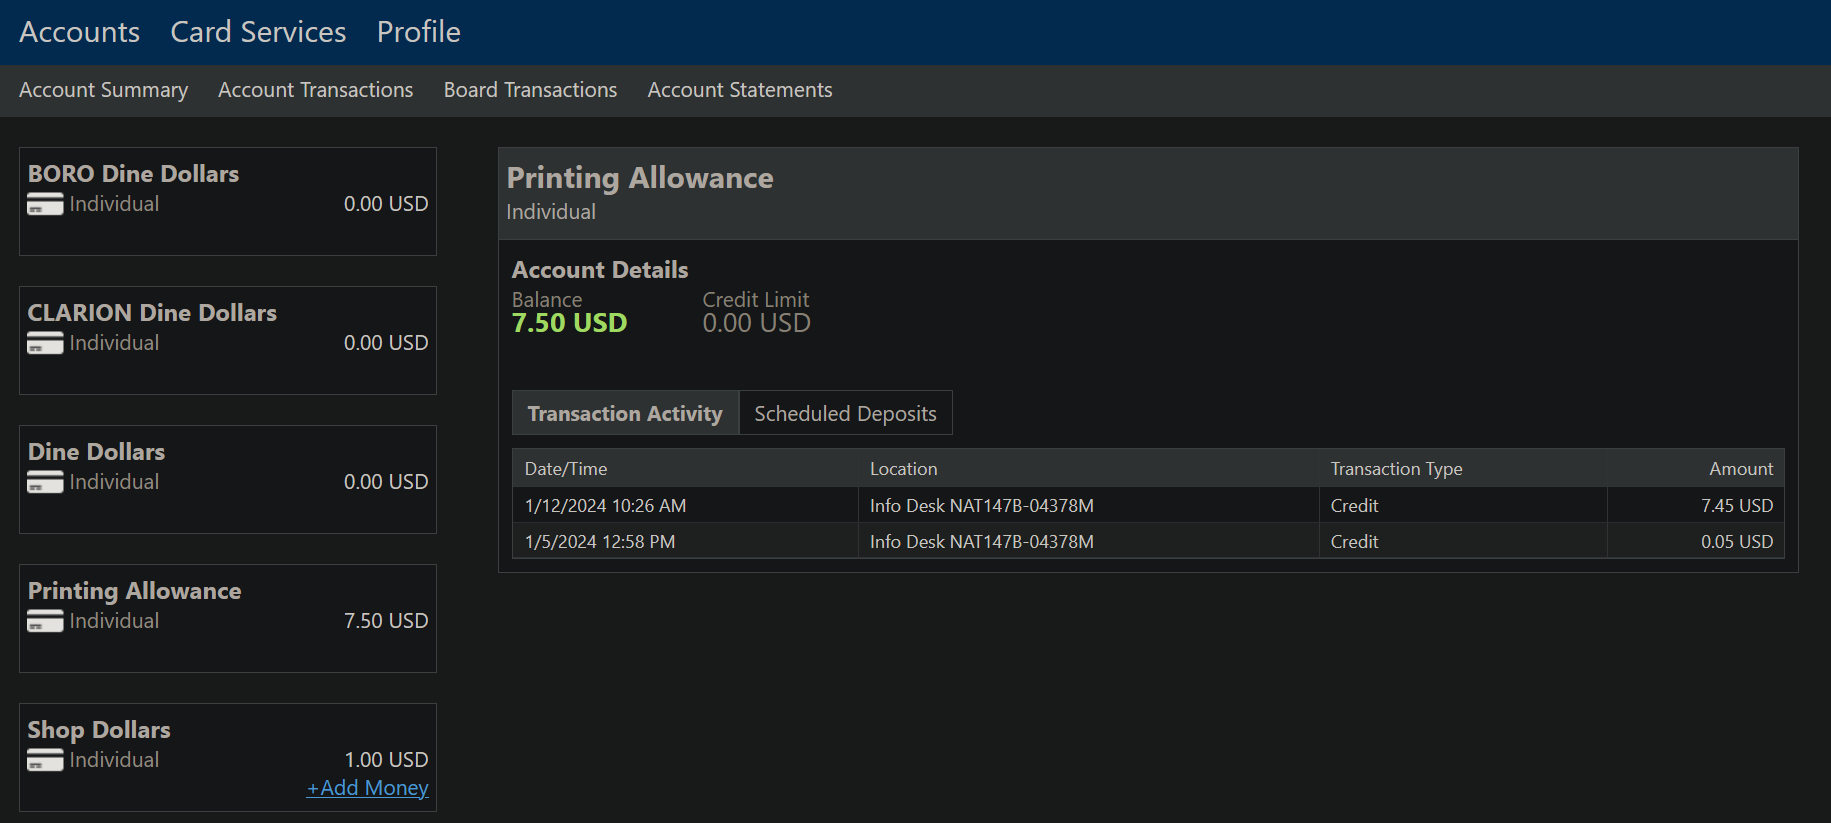Click the Credit Limit label
This screenshot has height=823, width=1831.
(x=756, y=300)
